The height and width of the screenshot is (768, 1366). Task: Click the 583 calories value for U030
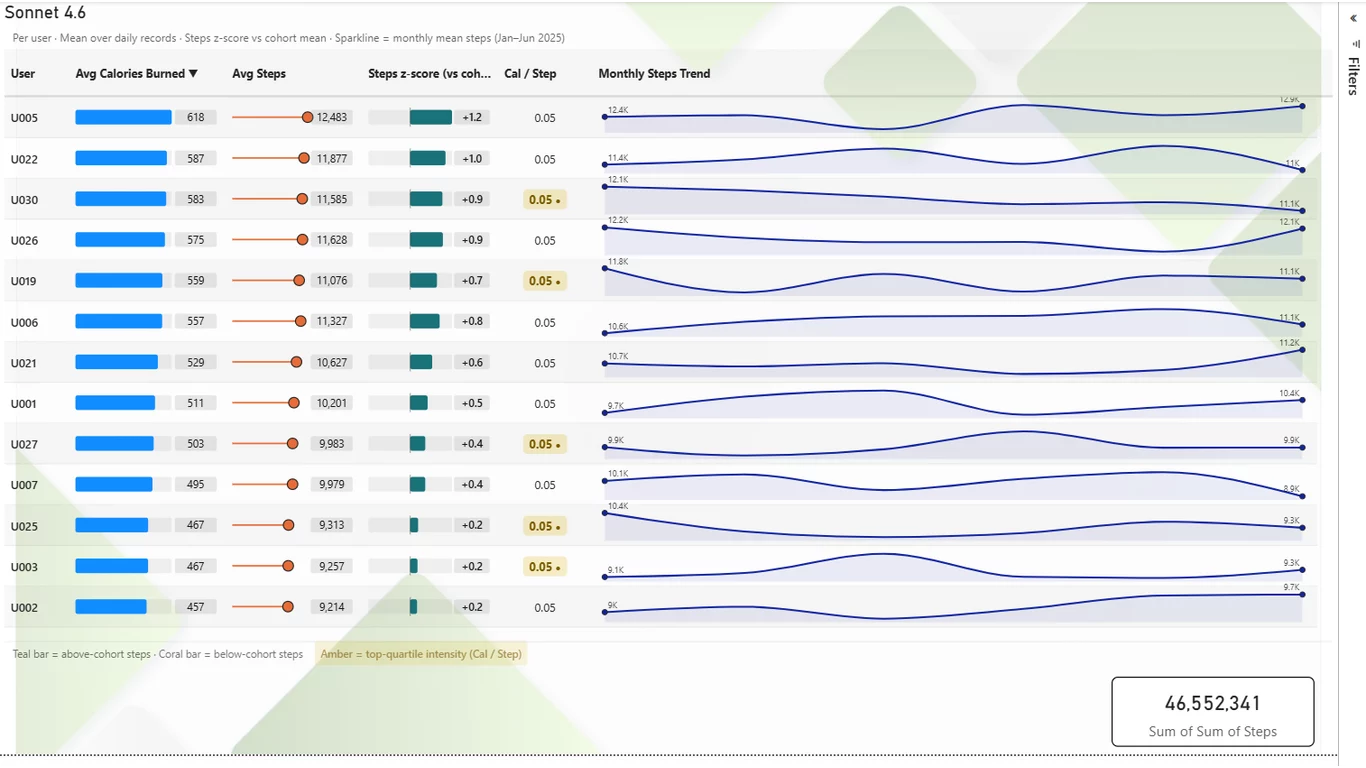pyautogui.click(x=196, y=200)
